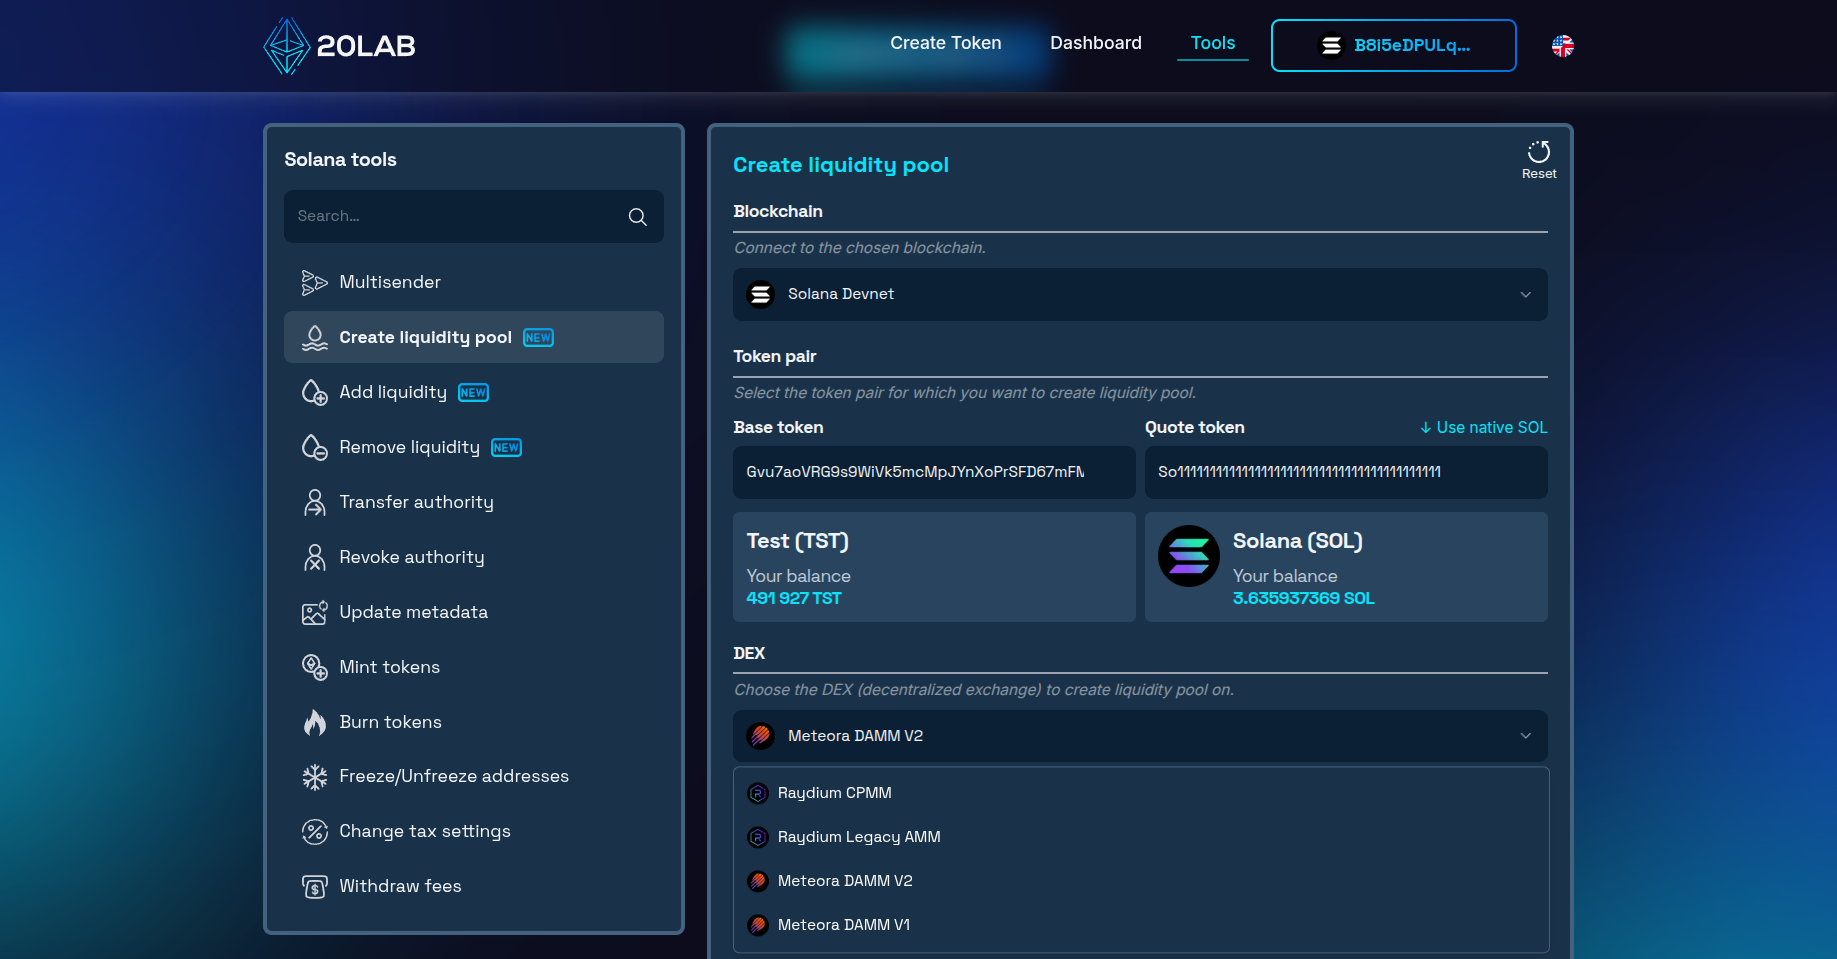The width and height of the screenshot is (1837, 959).
Task: Click the 20LAB diamond logo icon
Action: point(286,46)
